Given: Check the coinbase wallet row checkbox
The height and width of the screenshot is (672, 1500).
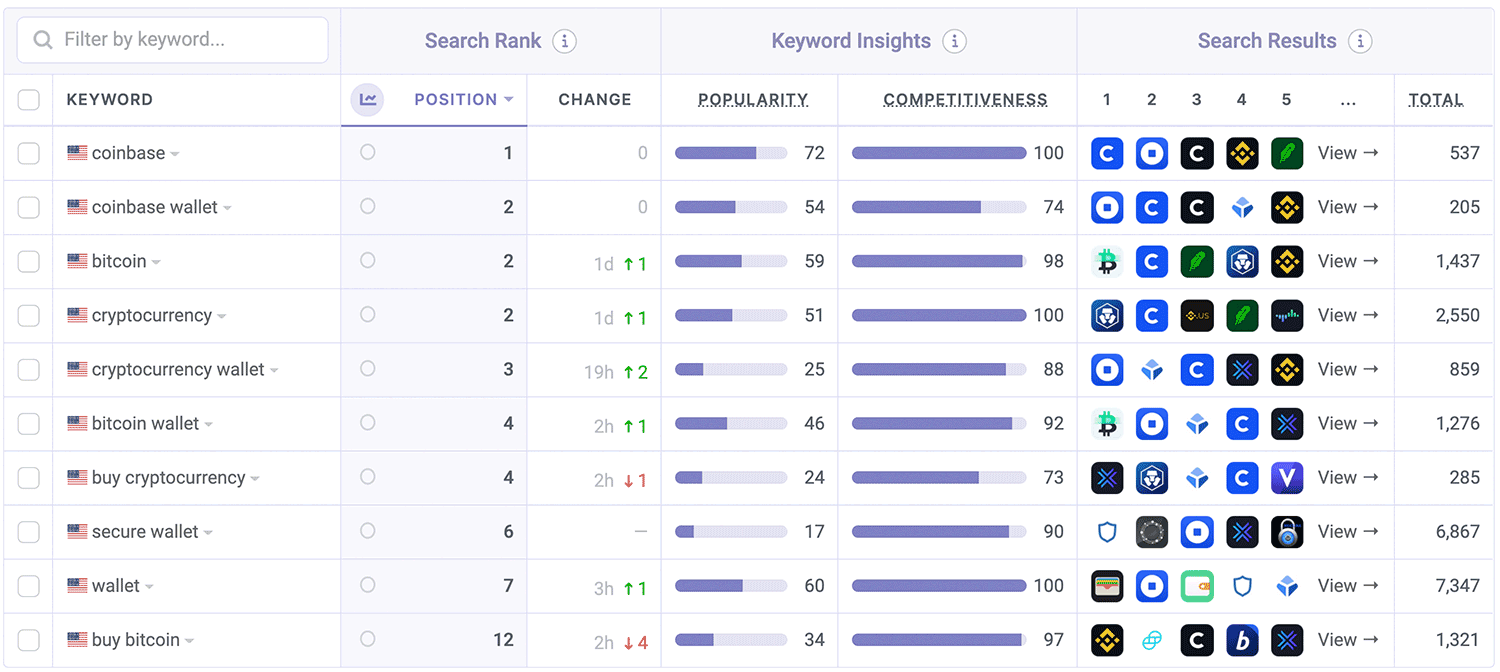Looking at the screenshot, I should coord(29,207).
